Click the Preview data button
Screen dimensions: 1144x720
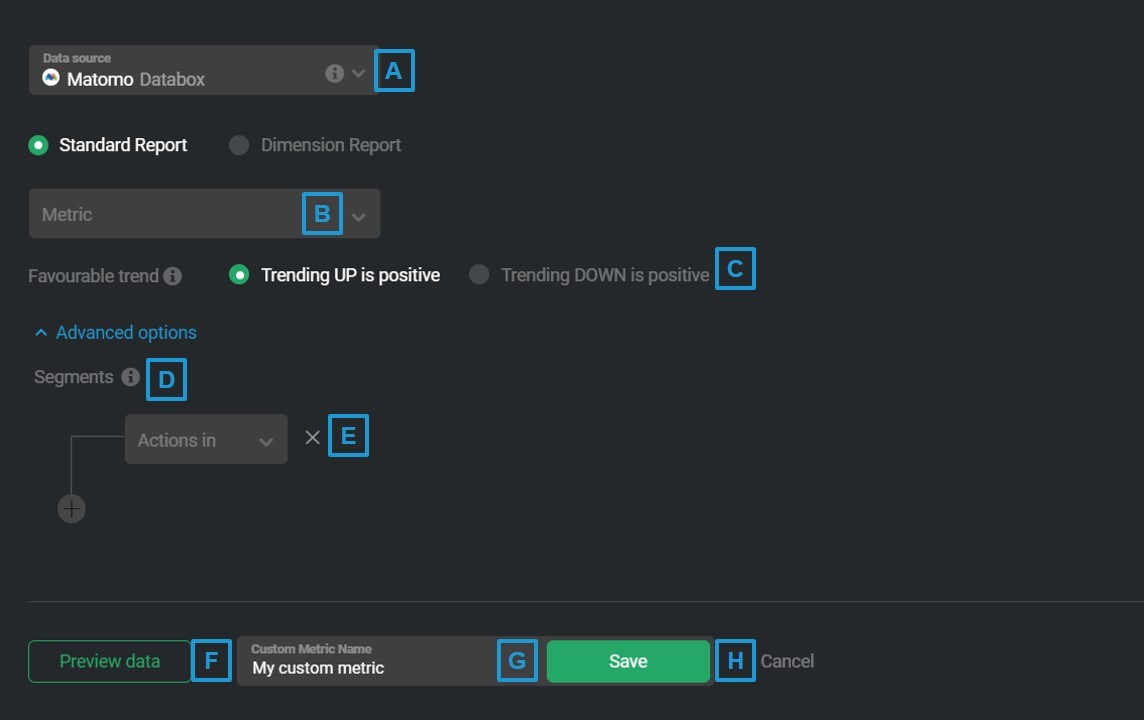108,661
